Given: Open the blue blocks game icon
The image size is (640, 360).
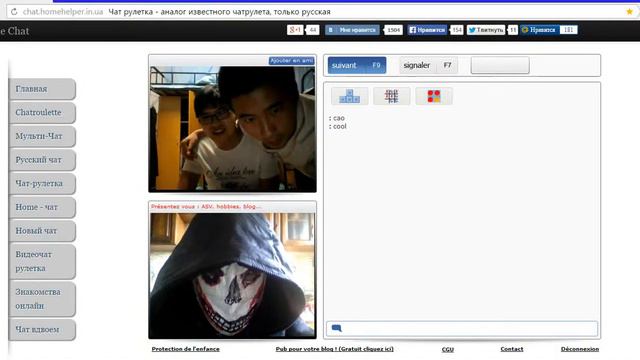Looking at the screenshot, I should [x=349, y=96].
